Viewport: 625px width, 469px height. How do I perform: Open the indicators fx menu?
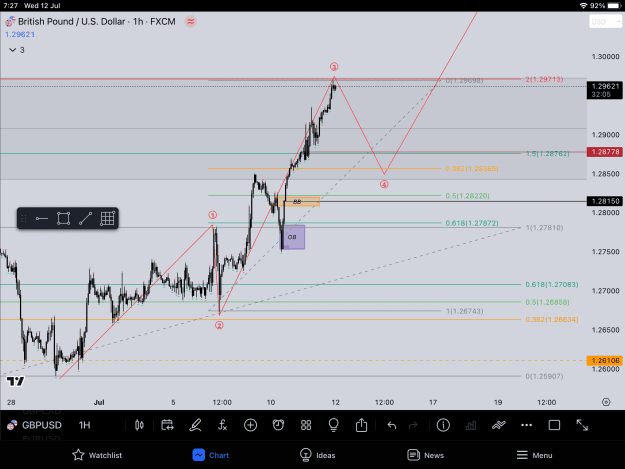point(222,425)
